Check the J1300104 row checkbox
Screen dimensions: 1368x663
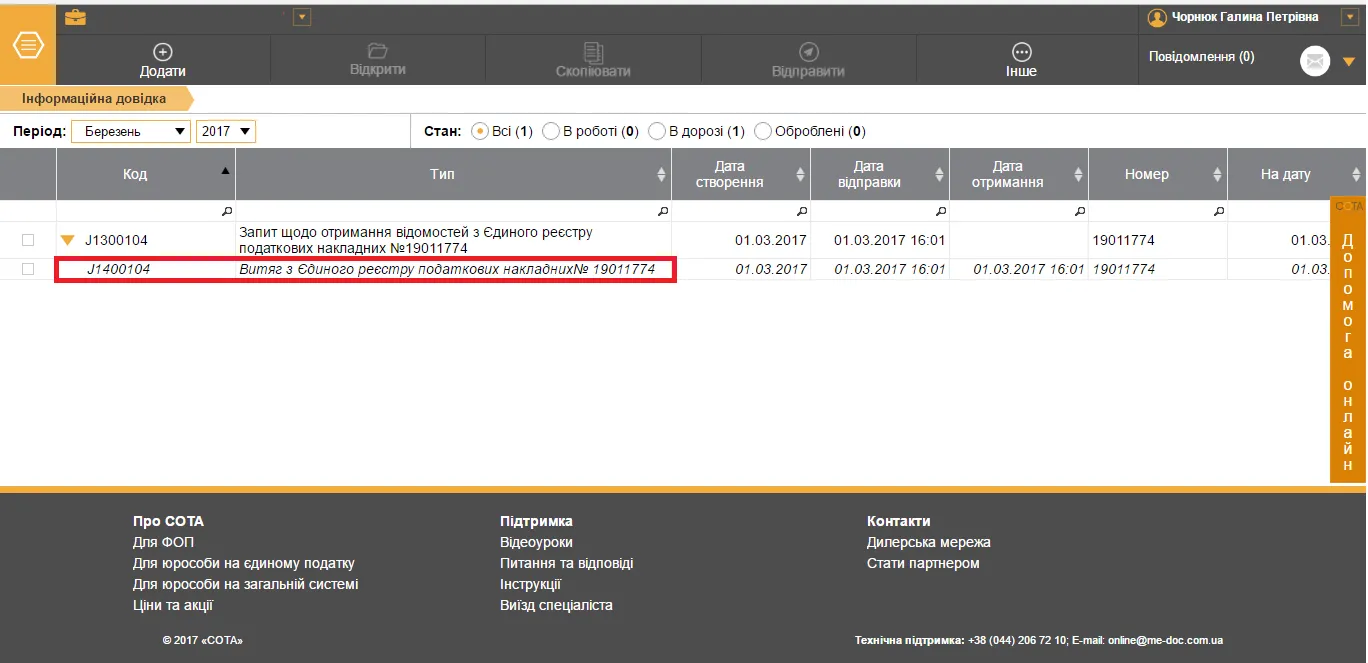(x=28, y=240)
